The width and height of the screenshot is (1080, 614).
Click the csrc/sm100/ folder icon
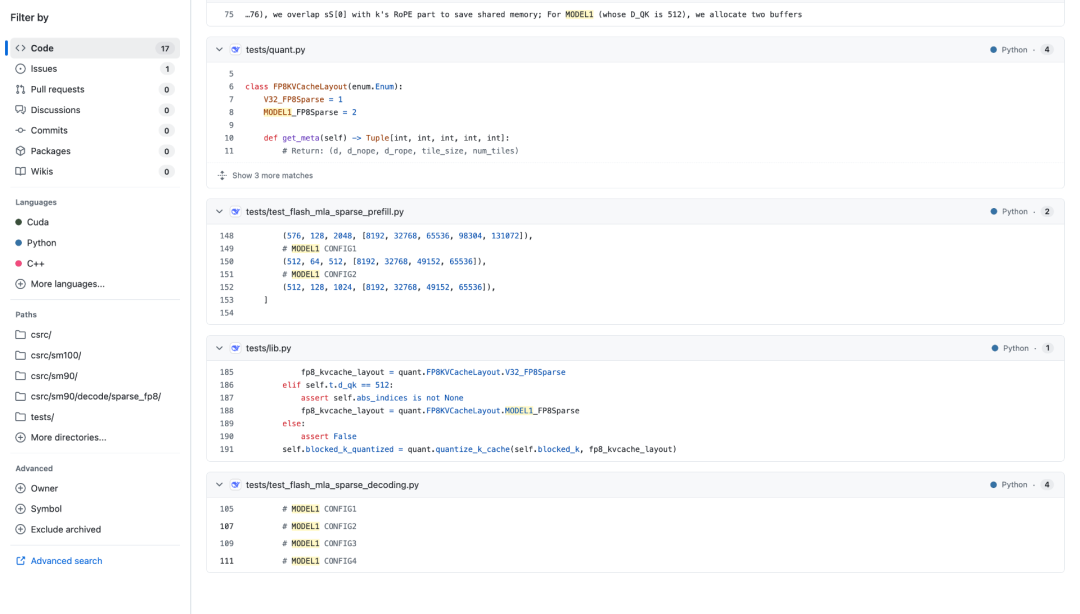pos(21,355)
